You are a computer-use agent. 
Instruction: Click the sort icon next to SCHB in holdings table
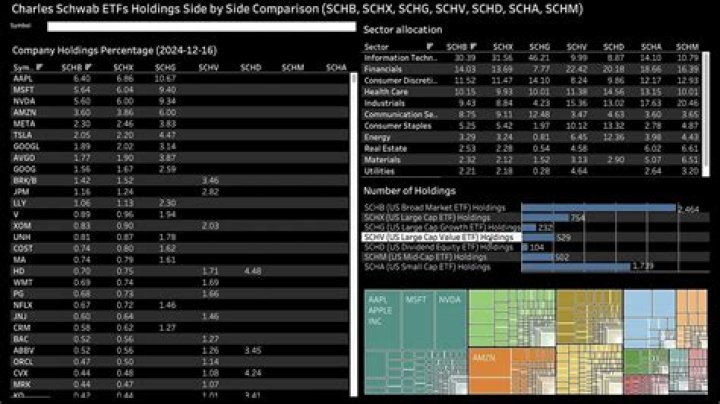(x=88, y=67)
